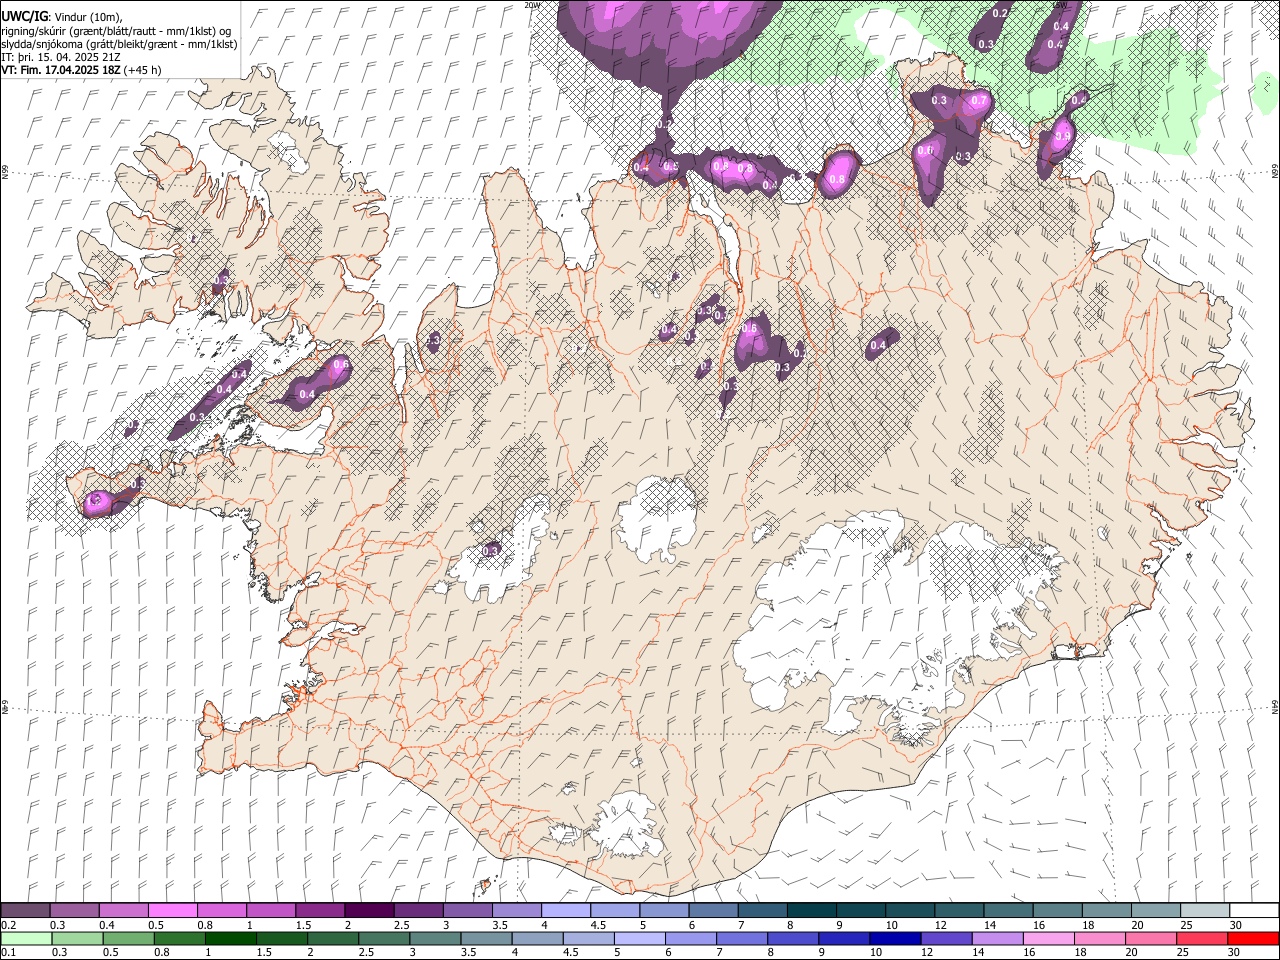Select the 'IT: þri. 15. 04. 2025 21Z' line
1280x960 pixels.
click(x=61, y=57)
